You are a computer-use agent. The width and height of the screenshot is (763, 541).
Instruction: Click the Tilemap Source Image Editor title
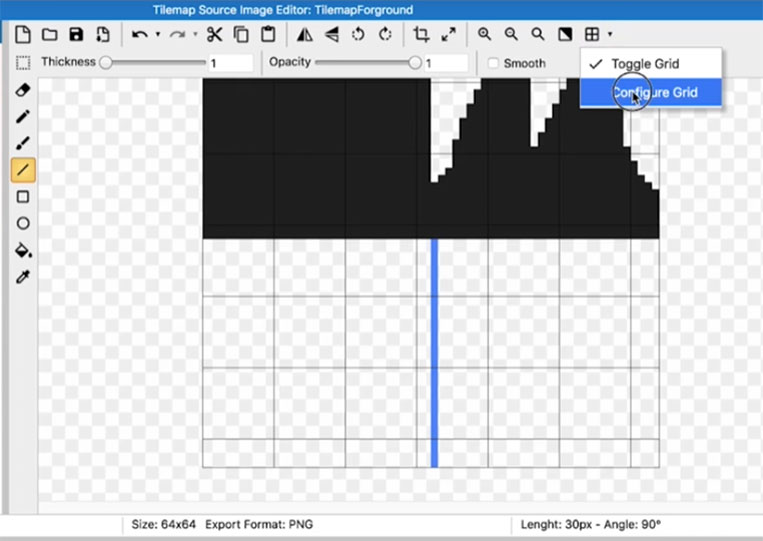click(283, 10)
